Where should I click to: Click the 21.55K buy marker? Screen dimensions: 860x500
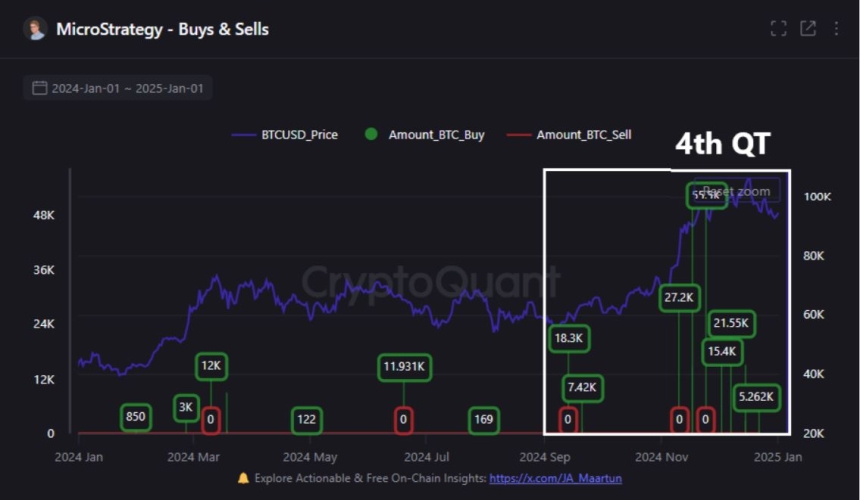click(731, 323)
